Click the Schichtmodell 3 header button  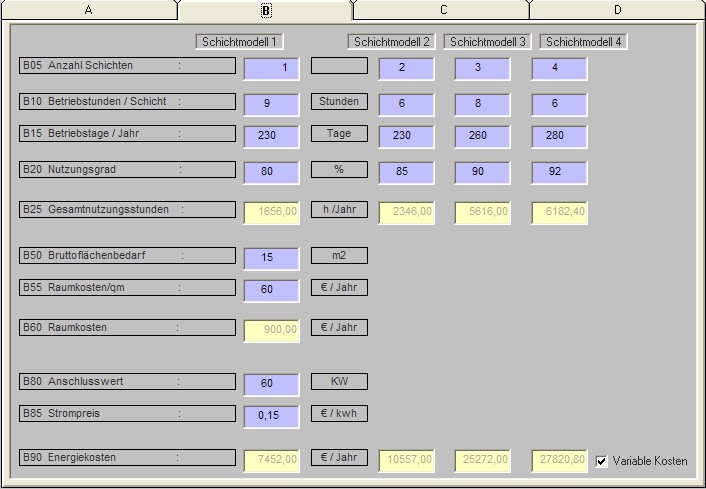click(488, 42)
